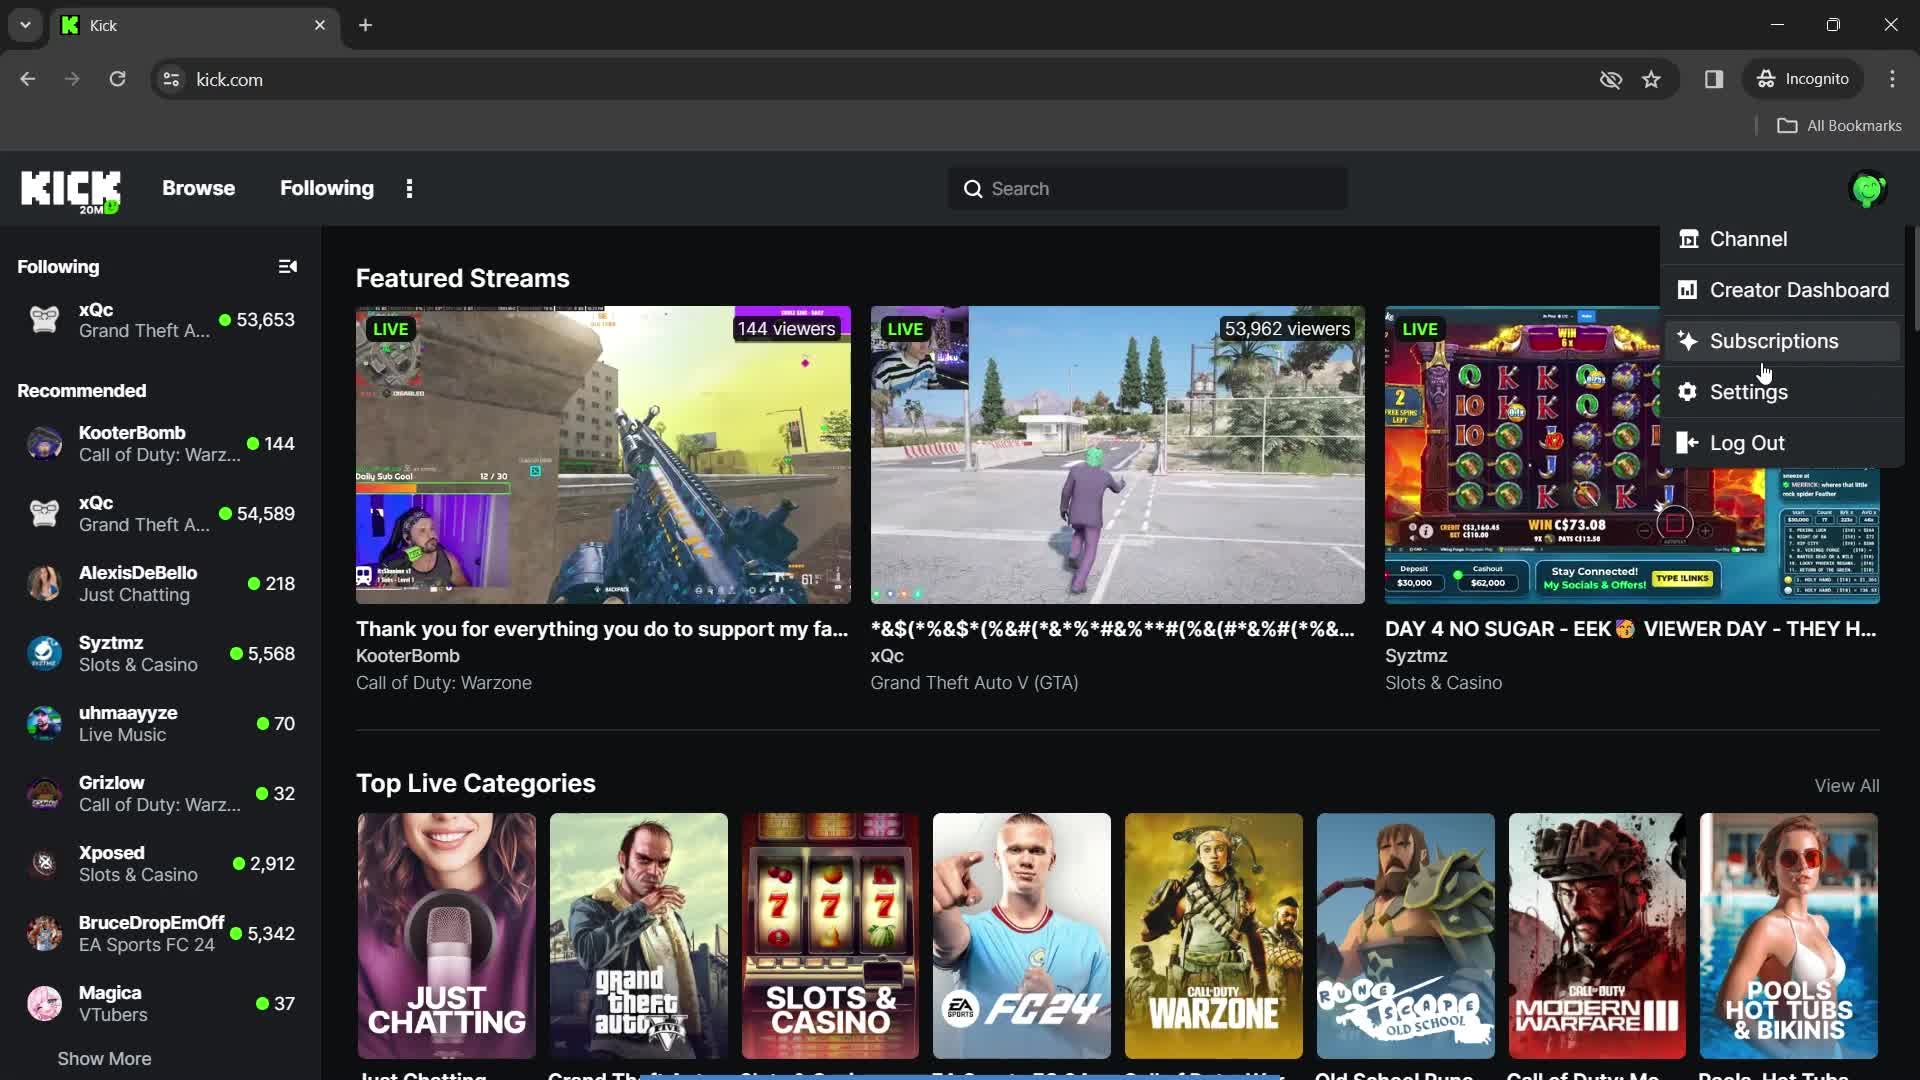Click the Subscriptions menu item
This screenshot has height=1080, width=1920.
point(1774,340)
